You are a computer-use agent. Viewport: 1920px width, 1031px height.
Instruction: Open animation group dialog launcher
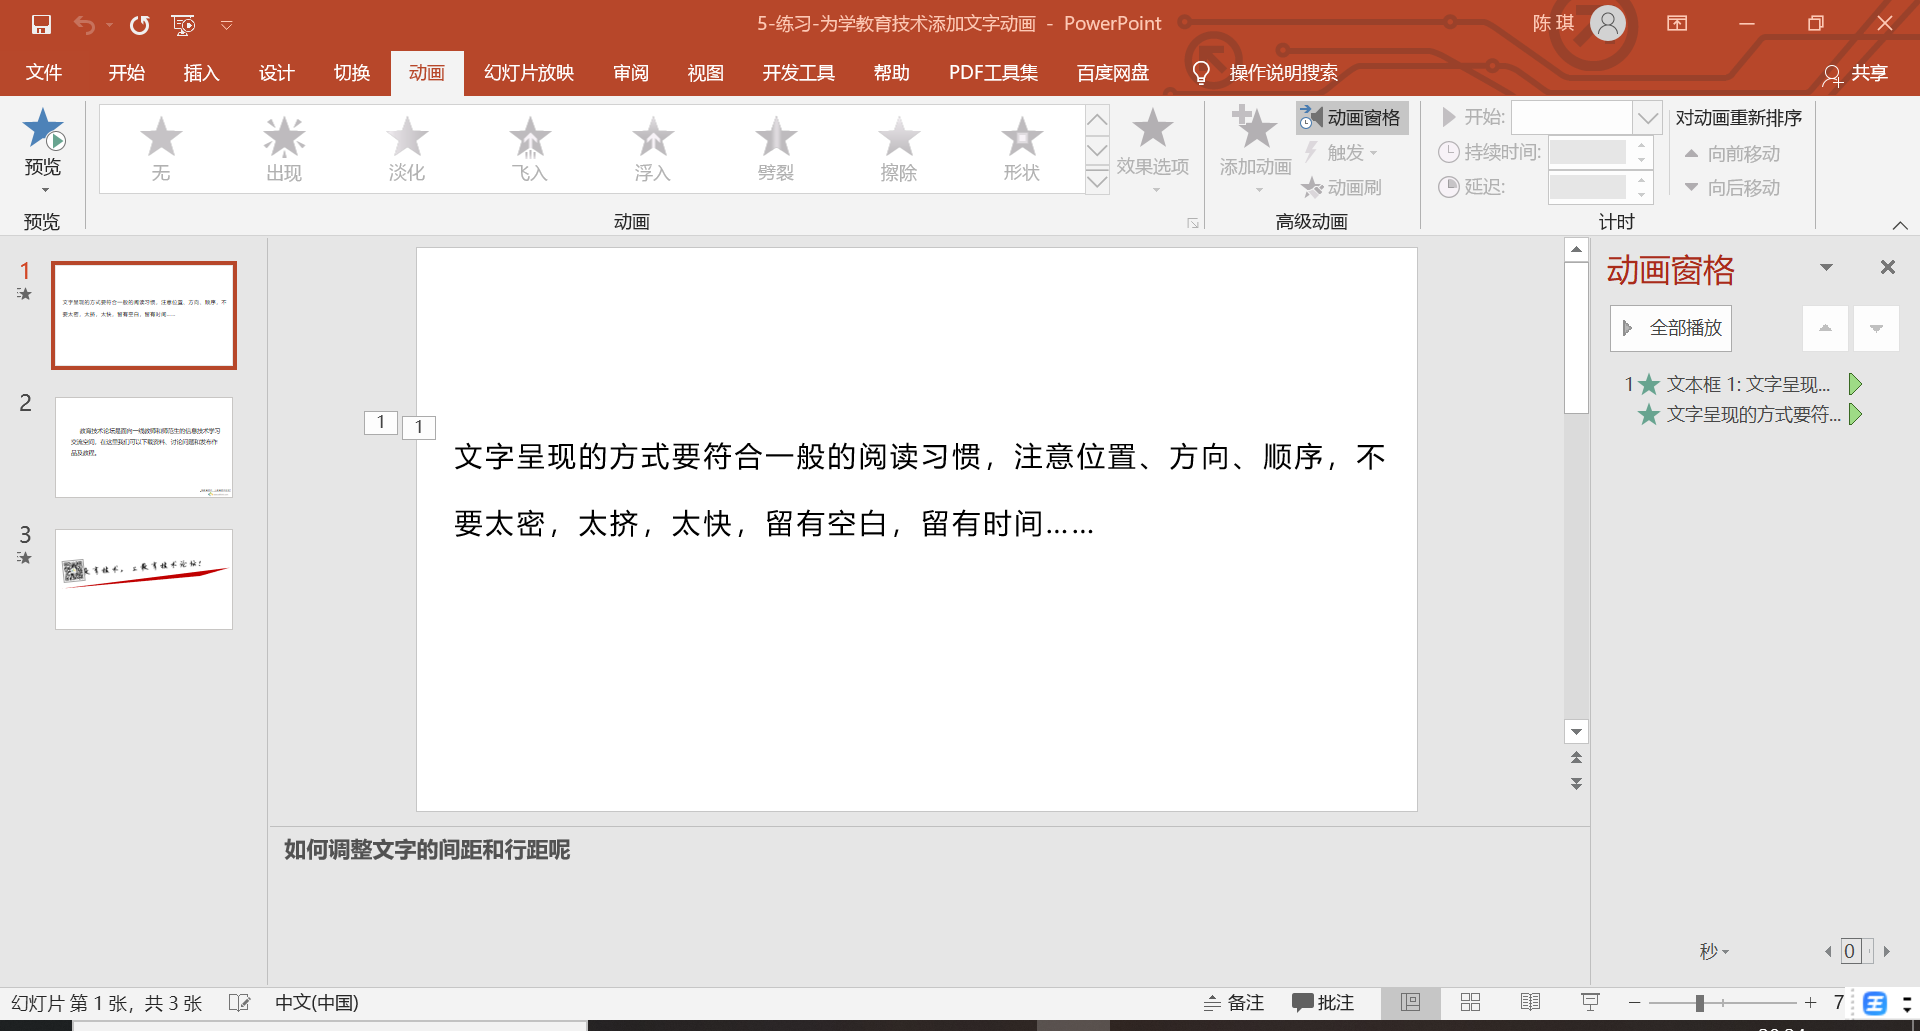pyautogui.click(x=1193, y=223)
